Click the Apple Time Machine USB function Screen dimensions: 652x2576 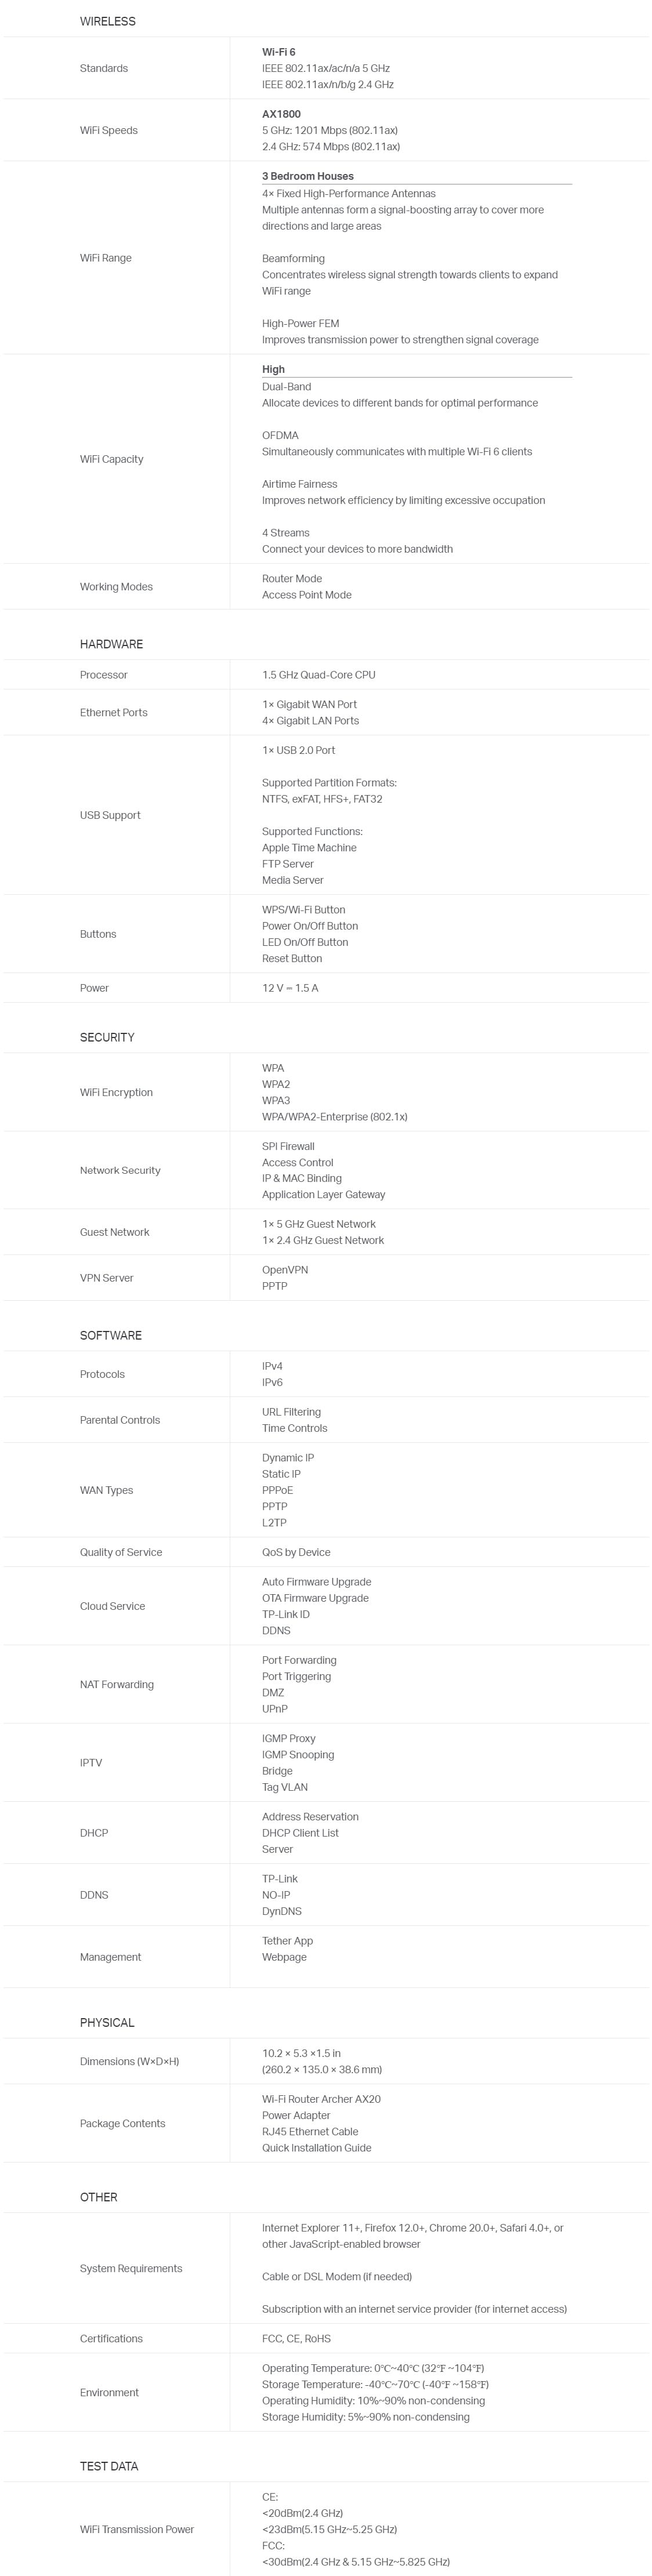(309, 848)
